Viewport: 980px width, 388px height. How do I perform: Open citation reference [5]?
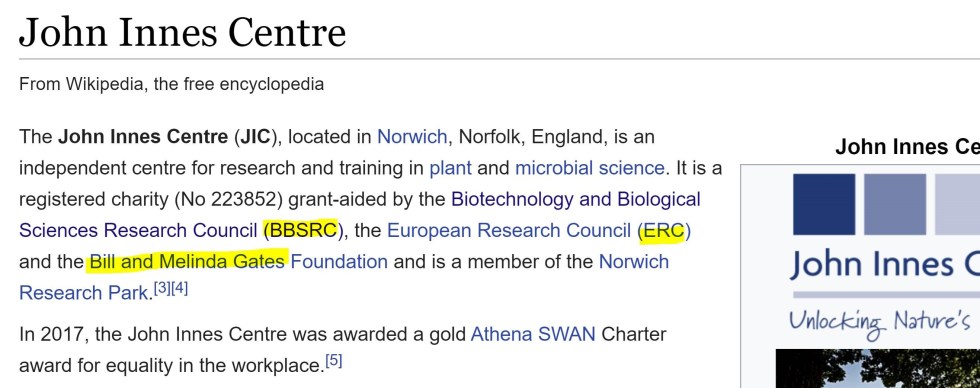click(x=334, y=362)
